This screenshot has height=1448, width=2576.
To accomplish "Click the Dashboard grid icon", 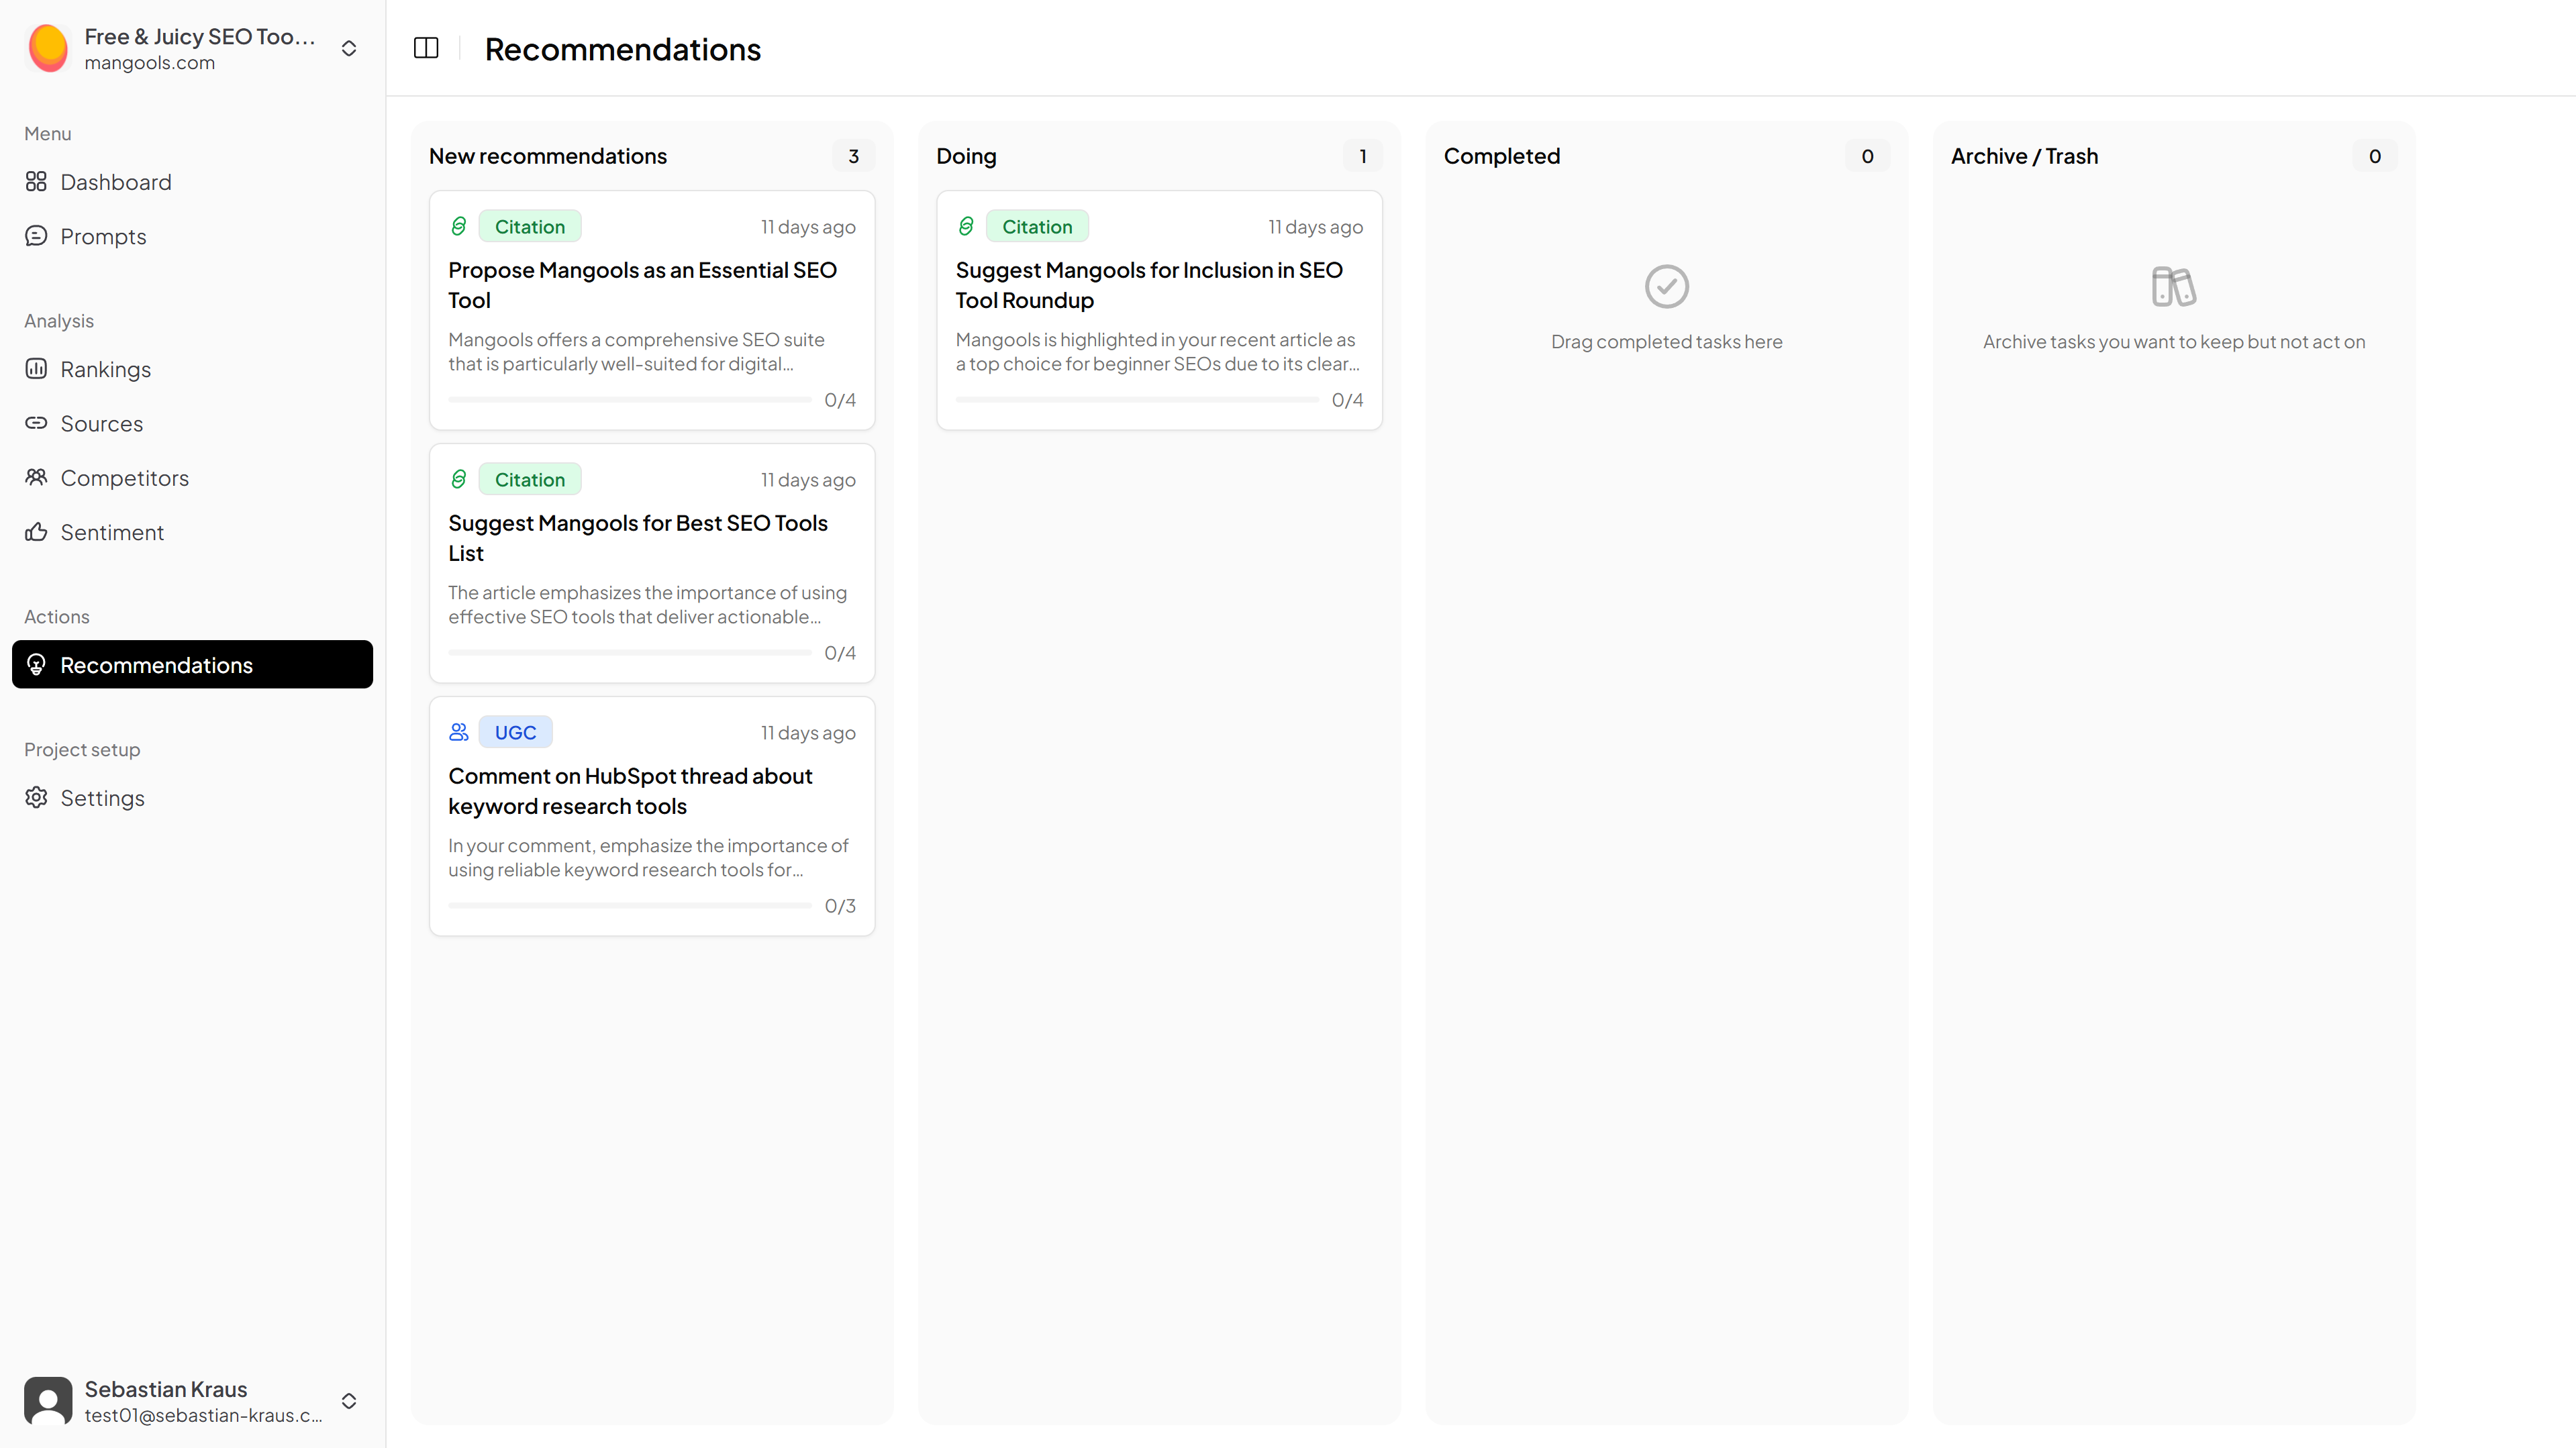I will [x=36, y=181].
